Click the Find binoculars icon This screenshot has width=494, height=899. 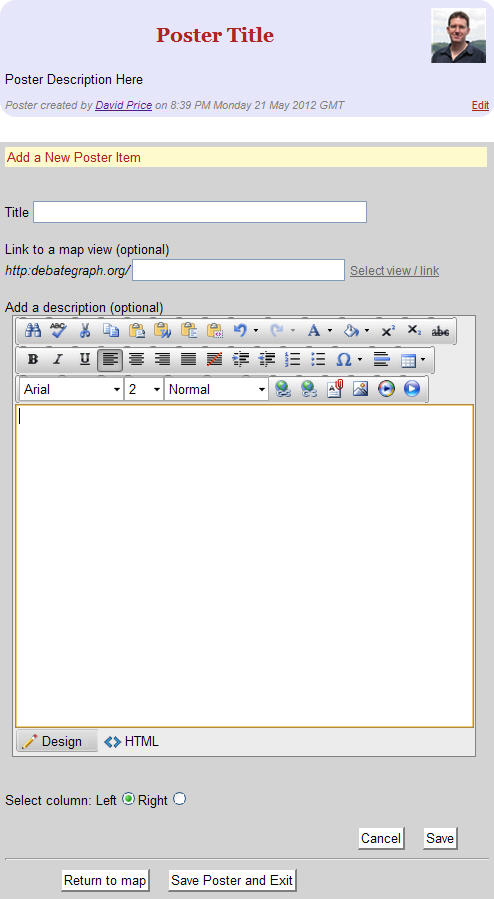[x=33, y=331]
